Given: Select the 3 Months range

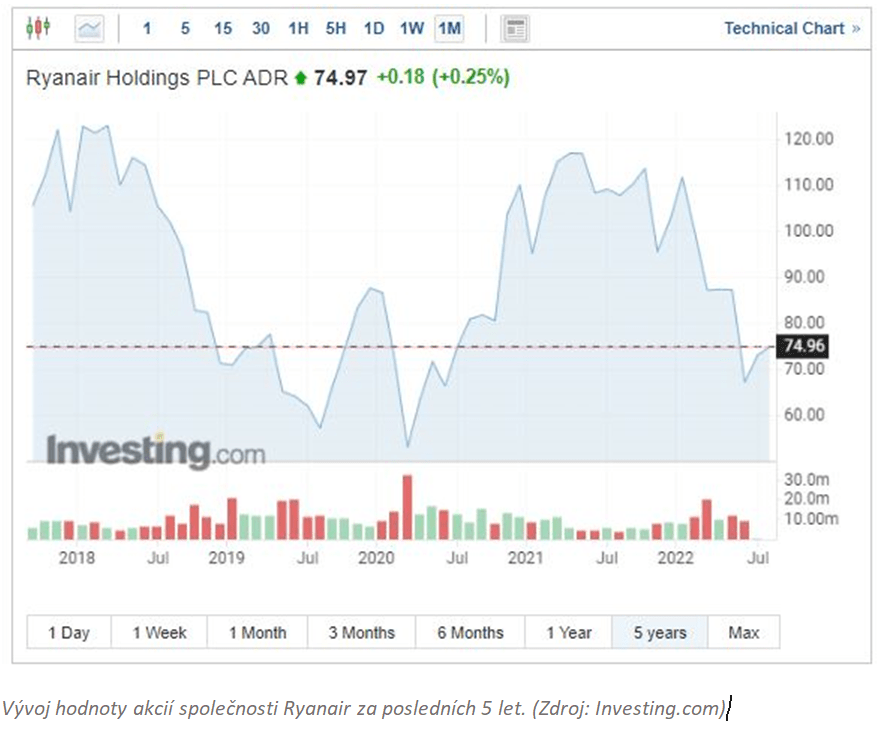Looking at the screenshot, I should (361, 633).
